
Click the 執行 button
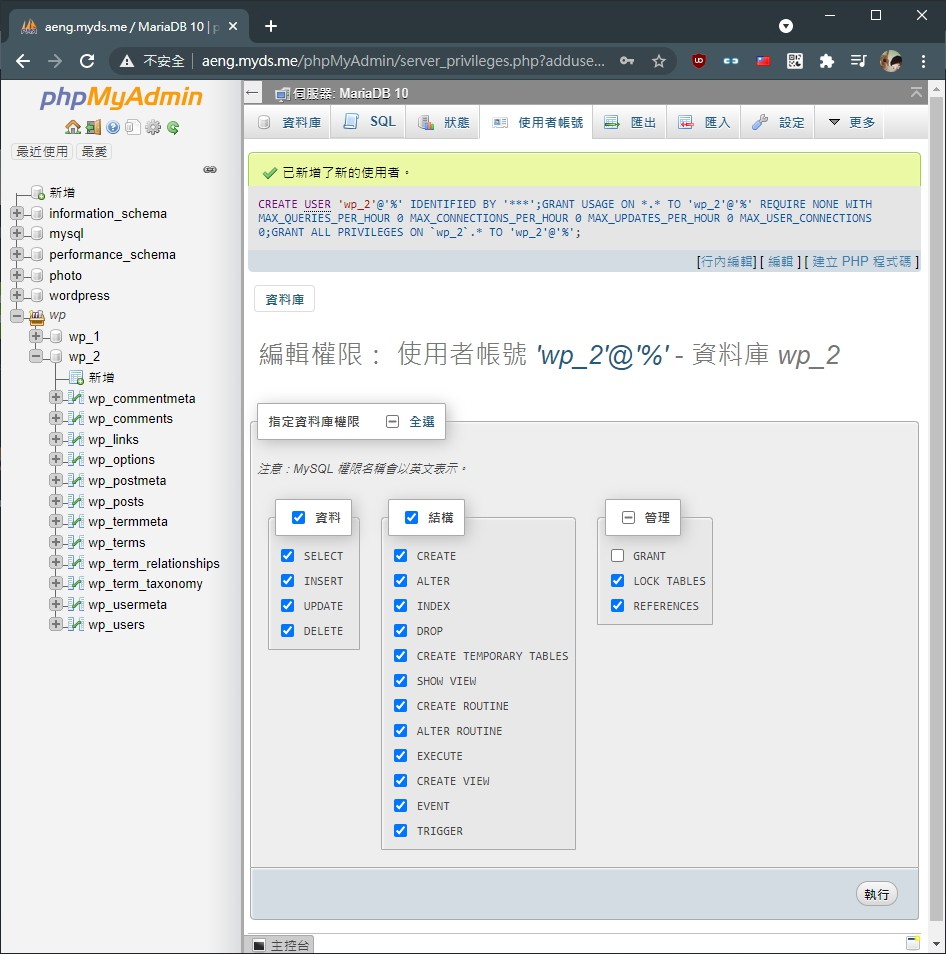pos(877,894)
